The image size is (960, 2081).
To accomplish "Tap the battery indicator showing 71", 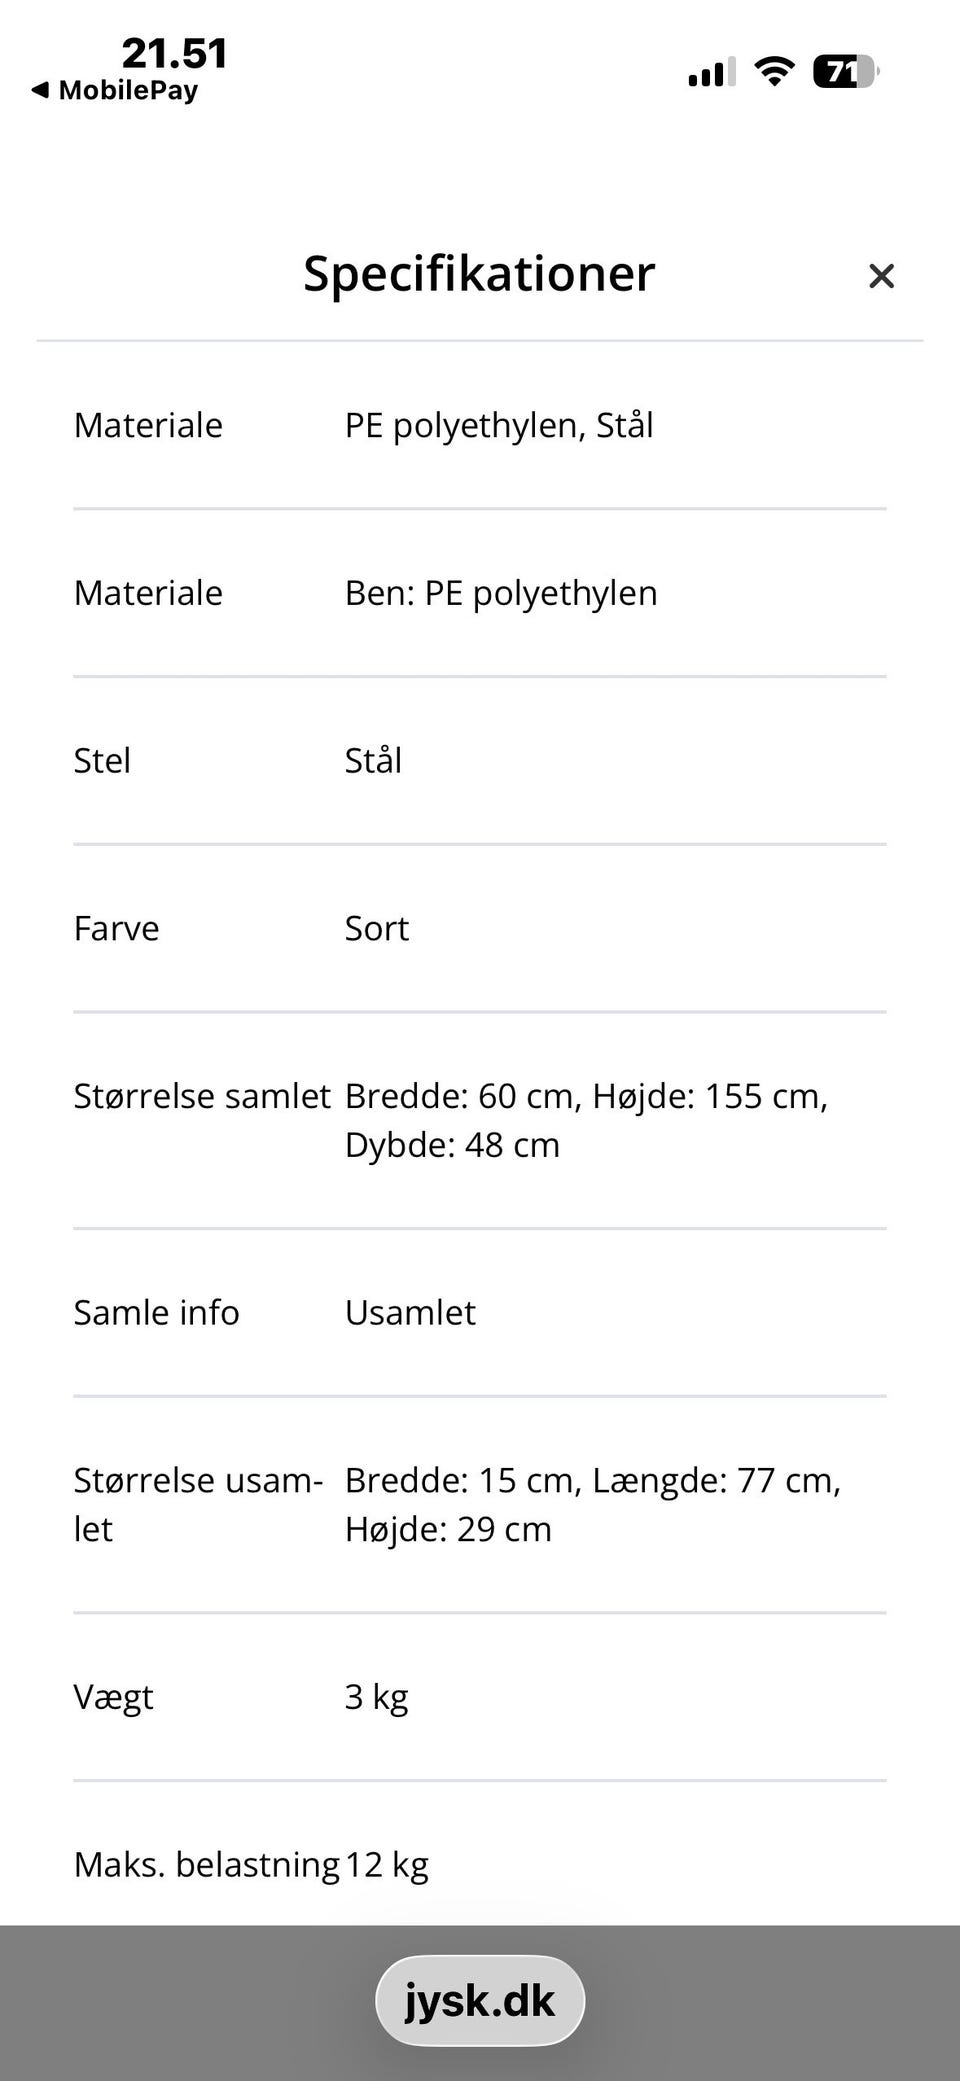I will pos(843,71).
